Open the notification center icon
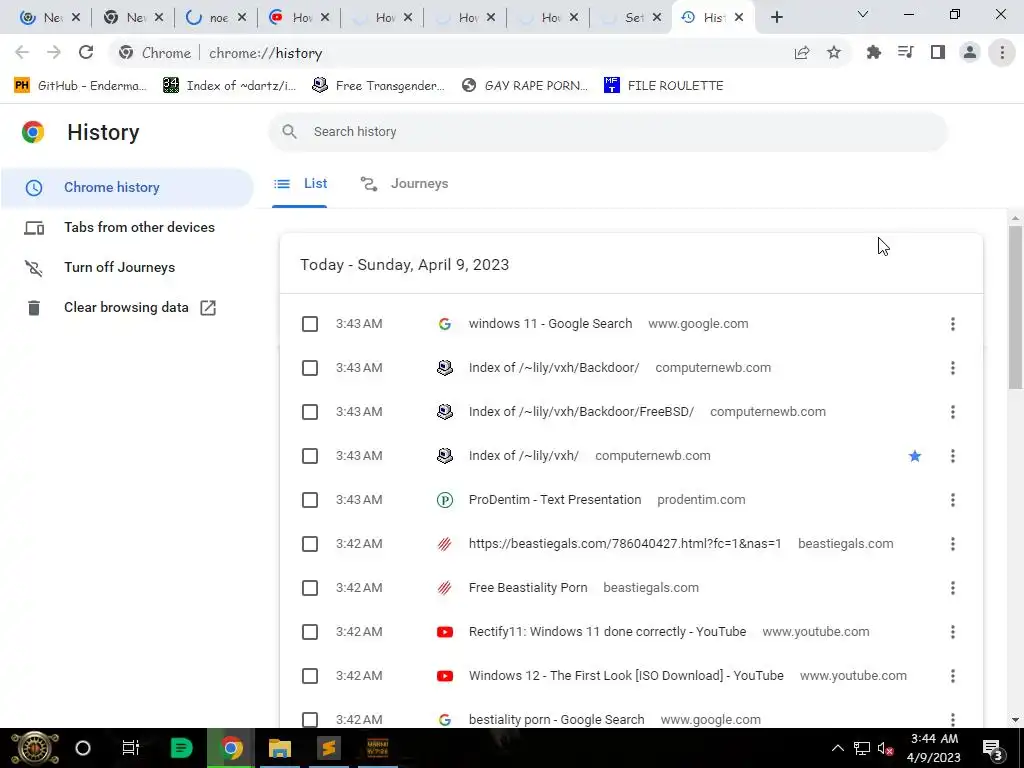Screen dimensions: 1024x768 993,749
